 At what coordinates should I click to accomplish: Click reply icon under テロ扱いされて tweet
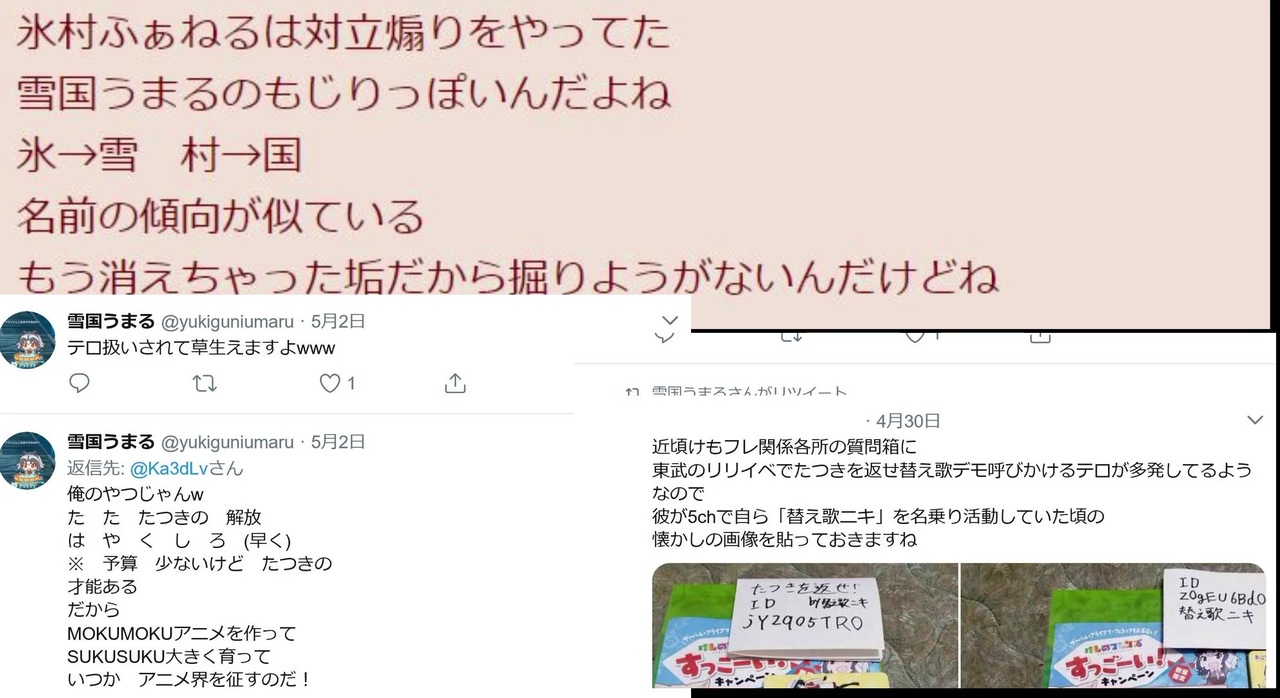click(x=80, y=383)
